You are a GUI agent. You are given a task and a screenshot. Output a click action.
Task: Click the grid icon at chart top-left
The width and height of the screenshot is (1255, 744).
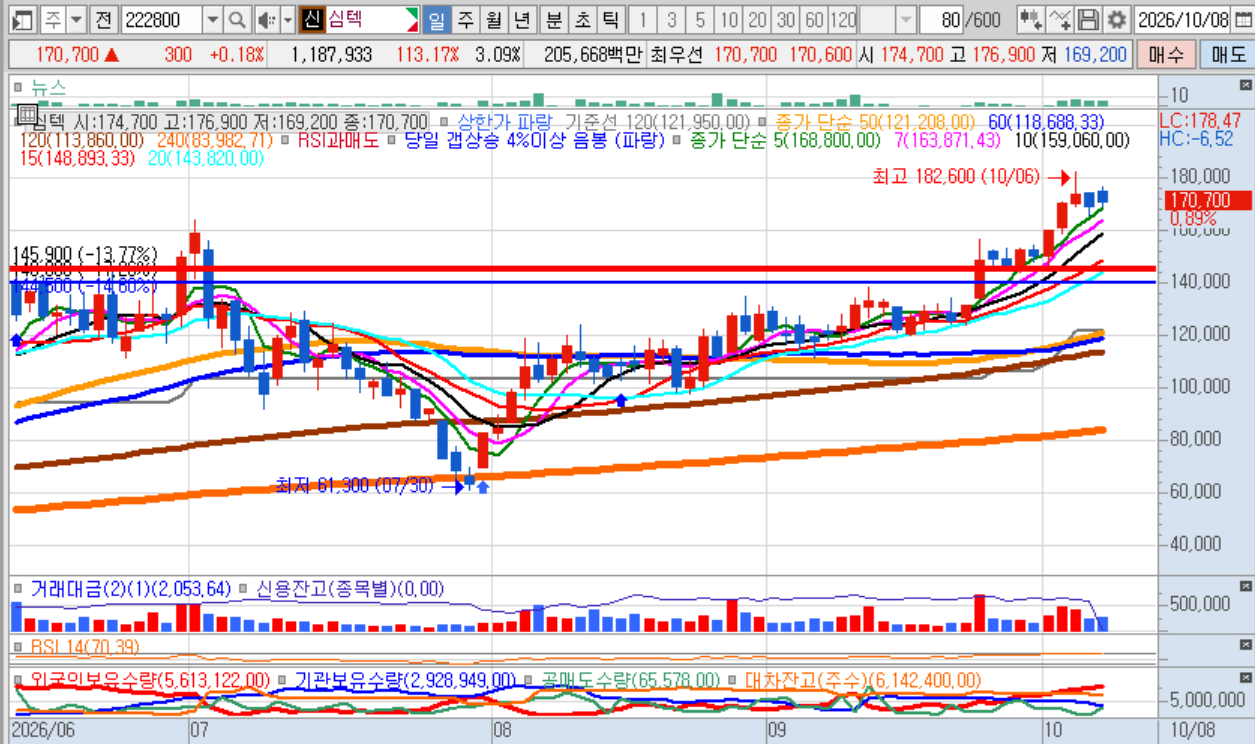28,113
